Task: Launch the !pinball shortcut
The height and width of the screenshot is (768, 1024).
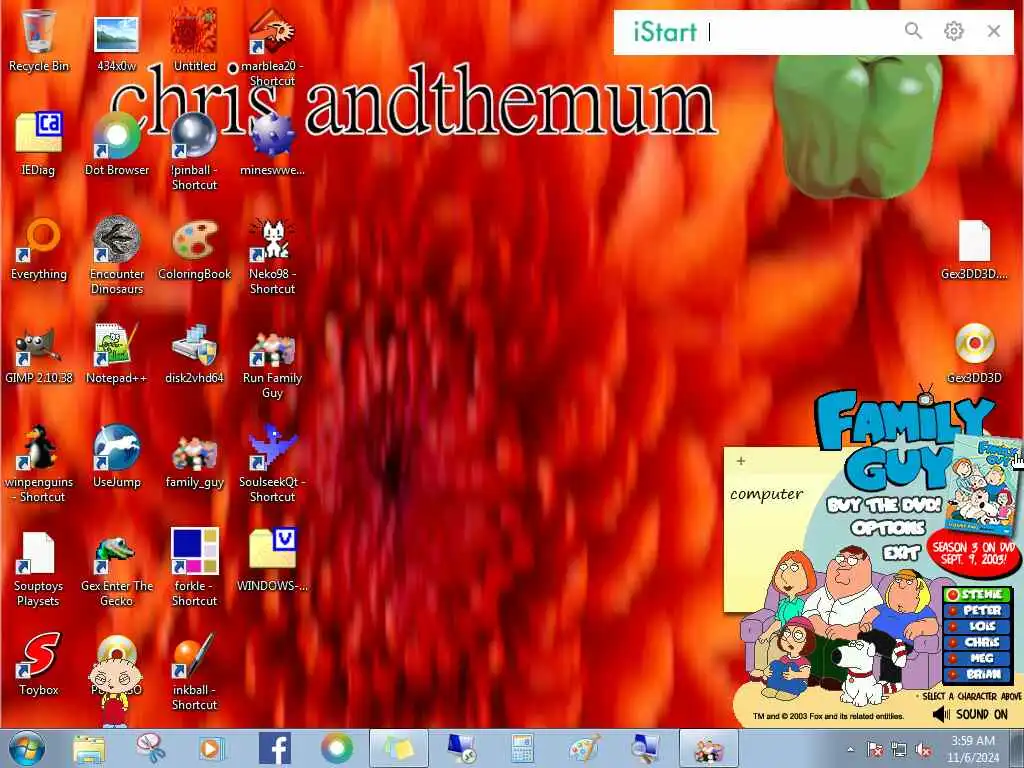Action: [x=195, y=152]
